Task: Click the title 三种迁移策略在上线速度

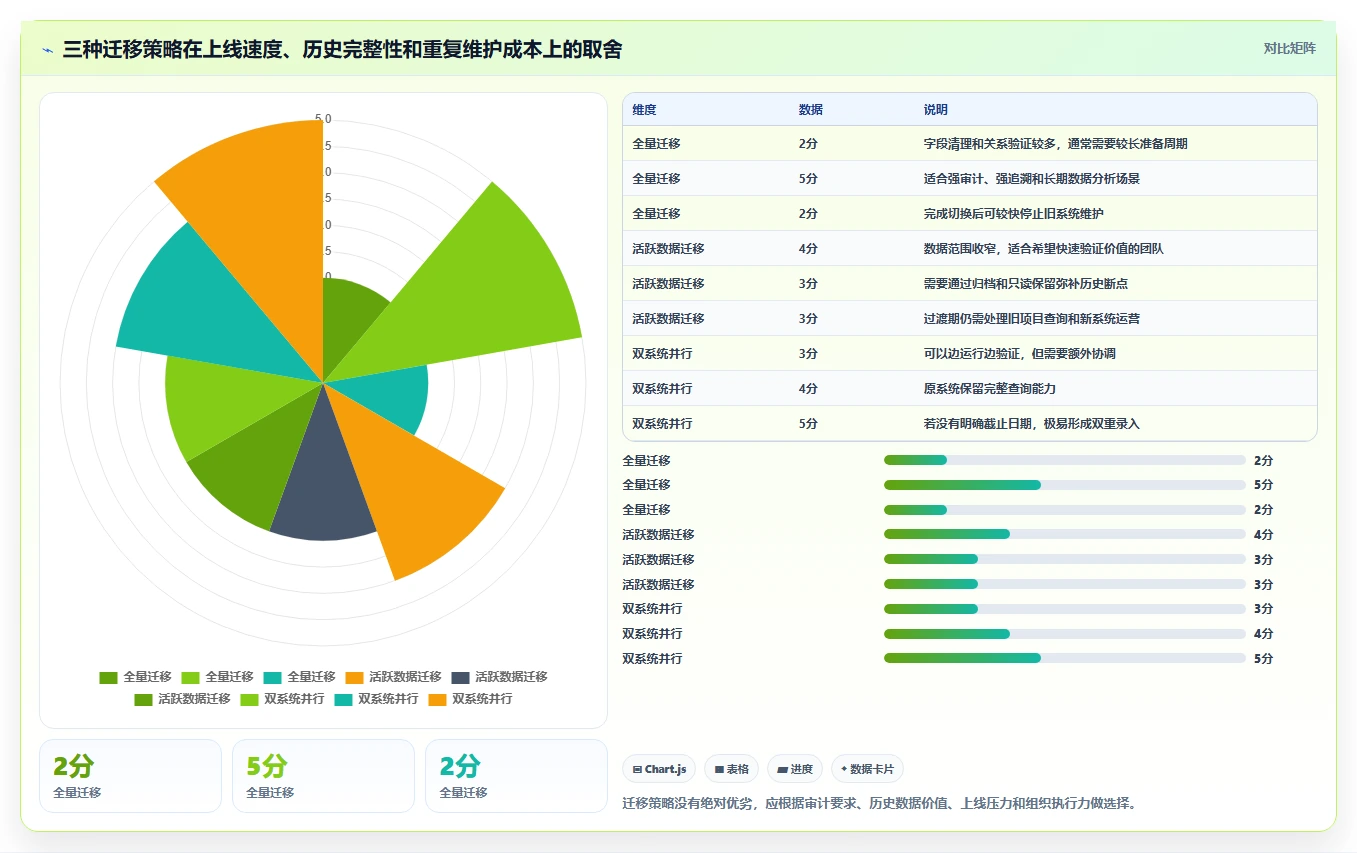Action: point(342,49)
